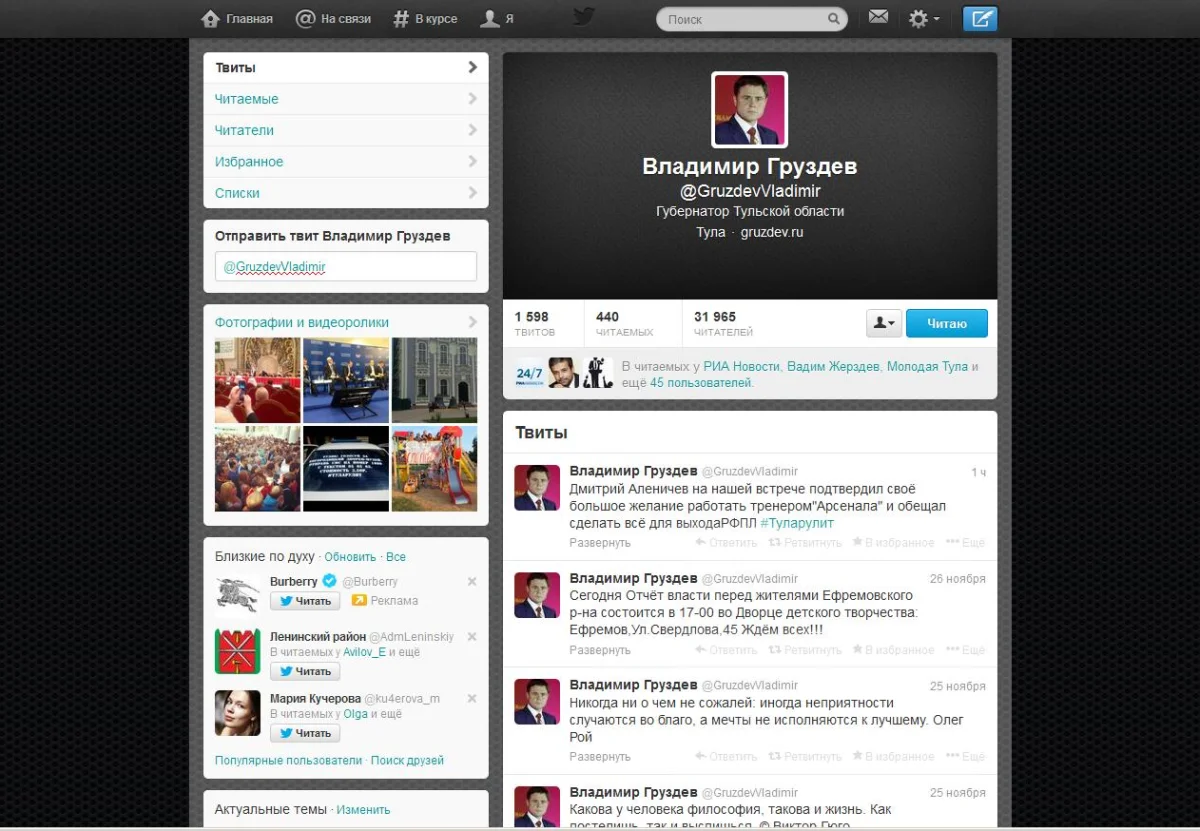
Task: Expand first tweet with Развернуть
Action: point(600,543)
